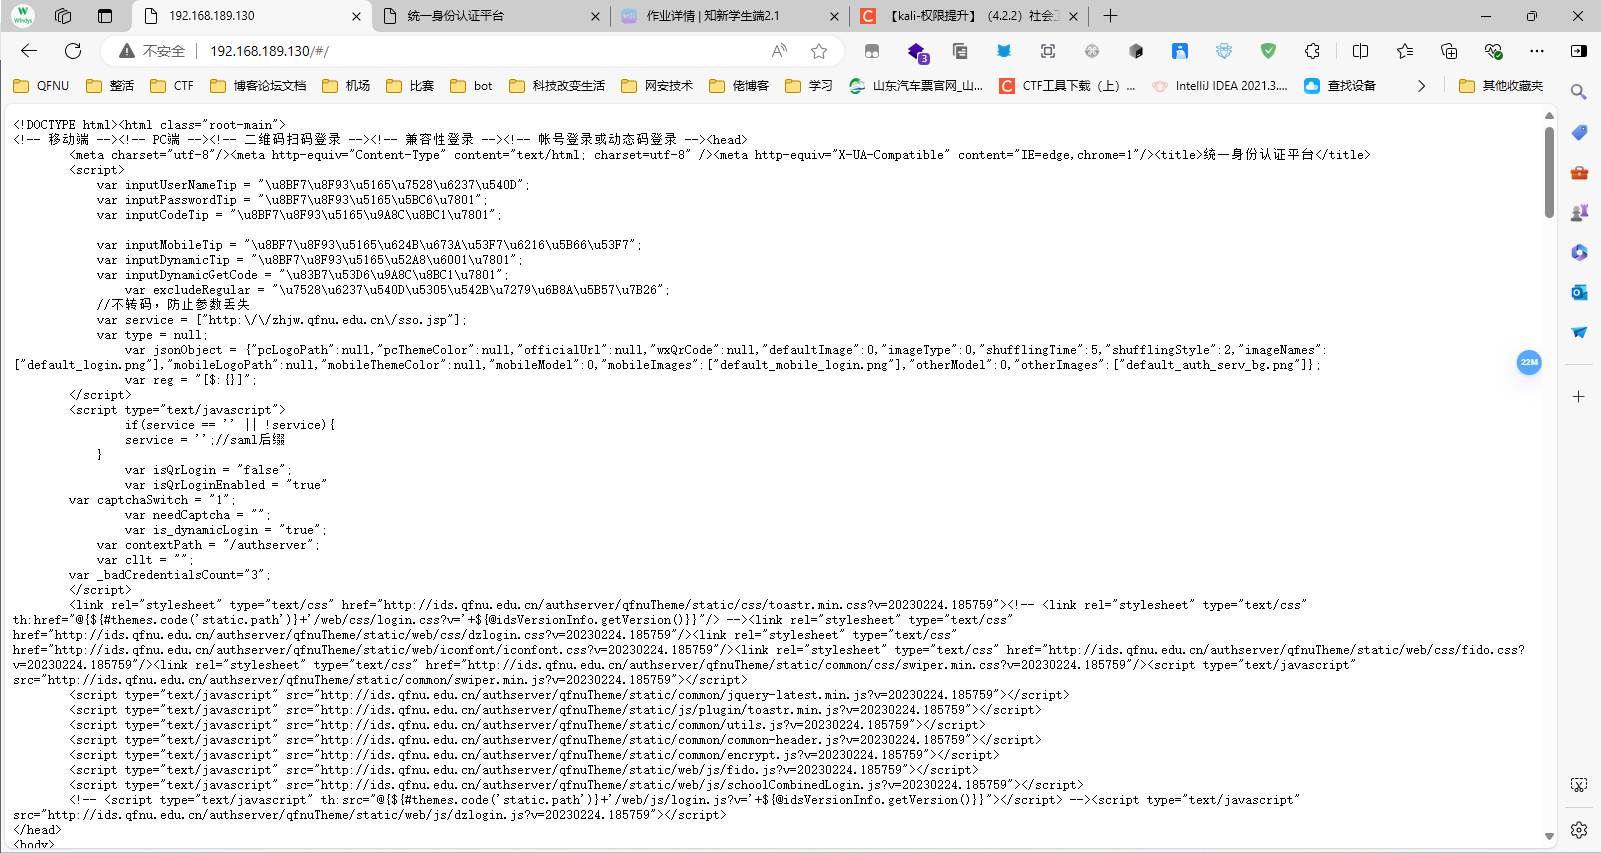1601x853 pixels.
Task: Open the favorites list star icon
Action: [1405, 51]
